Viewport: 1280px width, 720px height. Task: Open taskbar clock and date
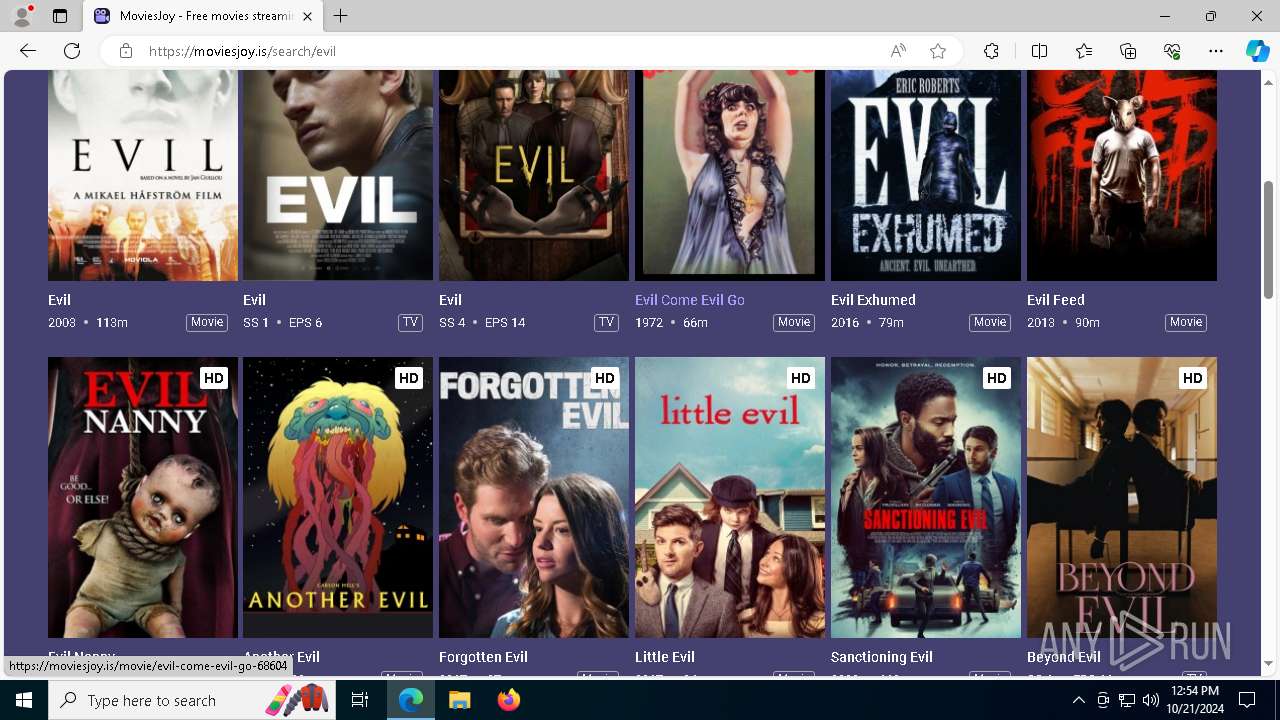[x=1194, y=700]
